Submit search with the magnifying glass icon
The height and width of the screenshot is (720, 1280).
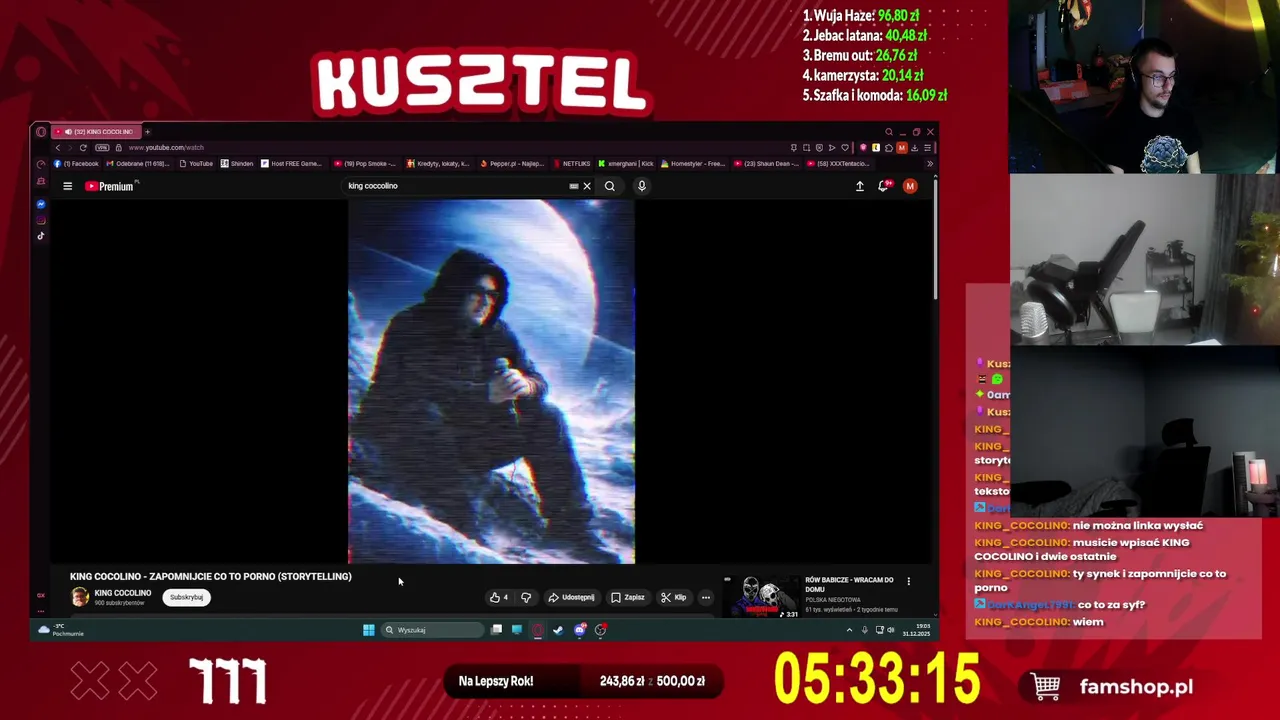609,186
